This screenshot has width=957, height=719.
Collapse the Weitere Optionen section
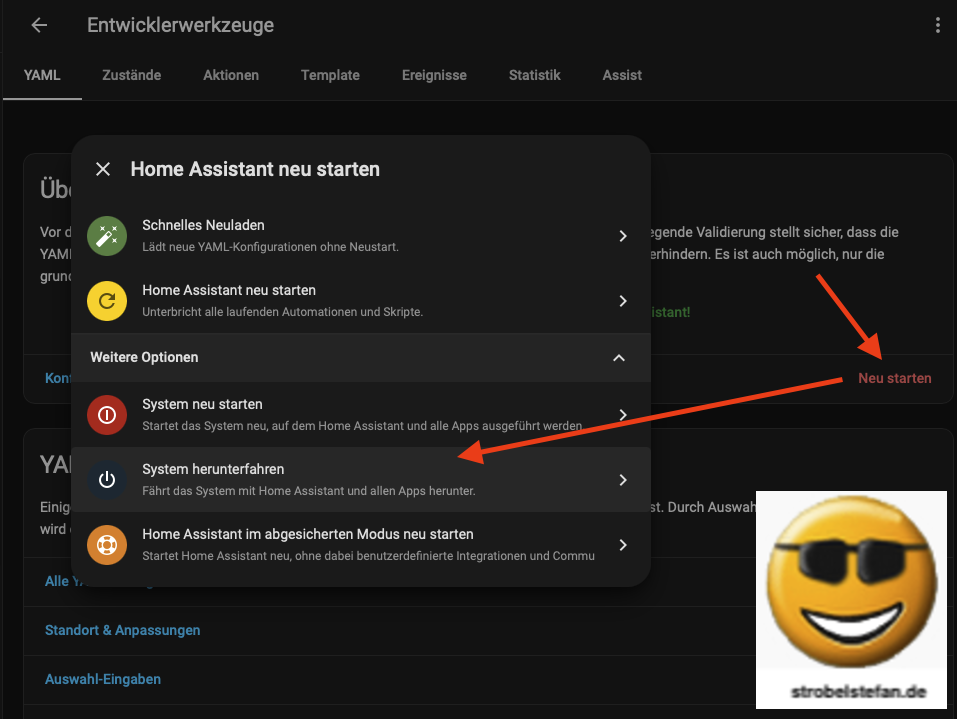click(x=619, y=358)
